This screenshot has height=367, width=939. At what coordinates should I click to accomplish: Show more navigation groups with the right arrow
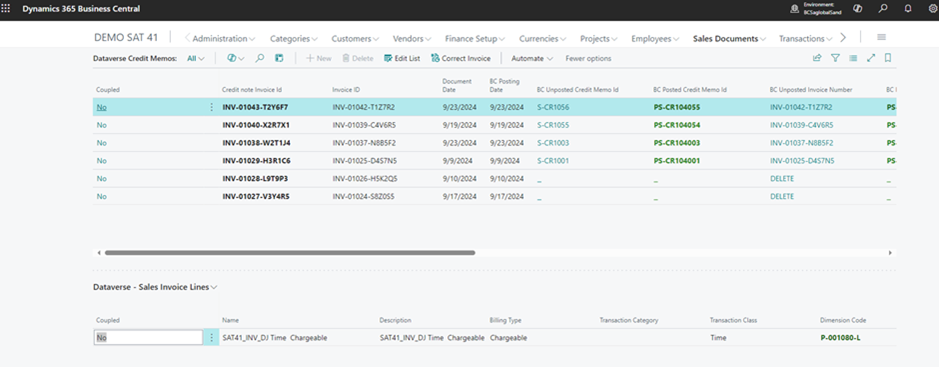pos(843,38)
